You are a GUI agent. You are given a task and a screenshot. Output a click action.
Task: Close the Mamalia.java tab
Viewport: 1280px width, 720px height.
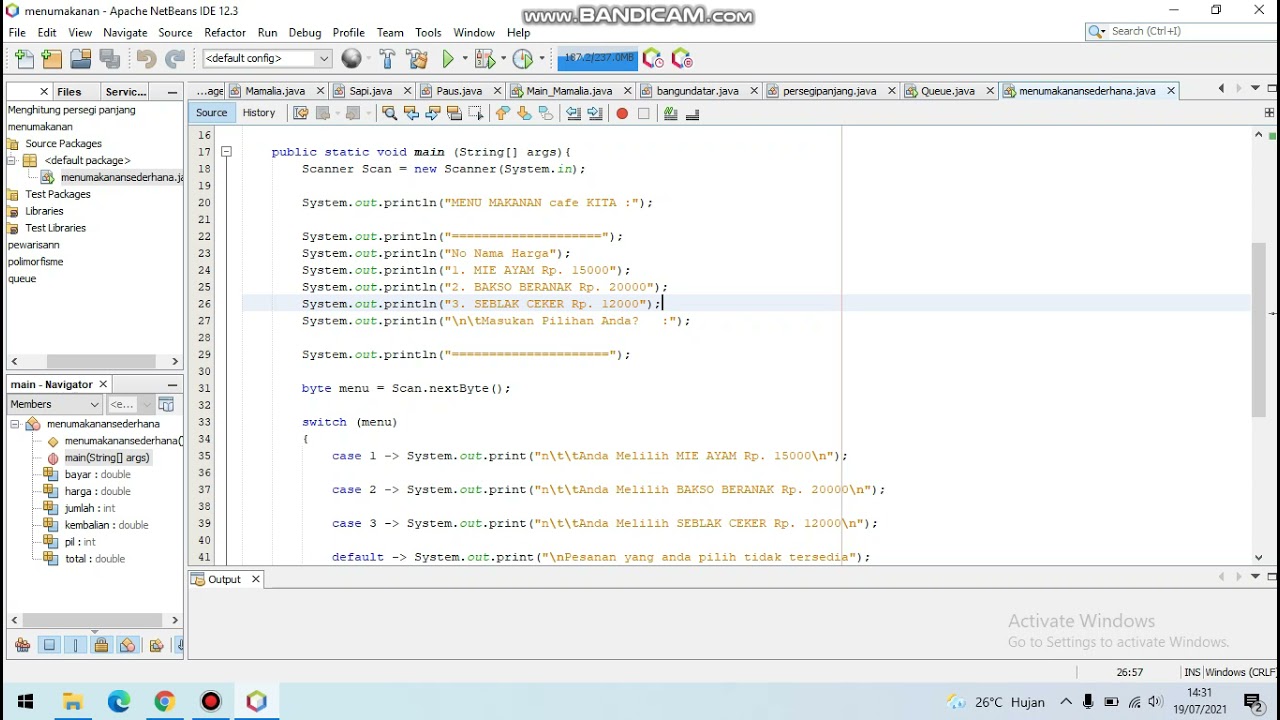[x=321, y=91]
